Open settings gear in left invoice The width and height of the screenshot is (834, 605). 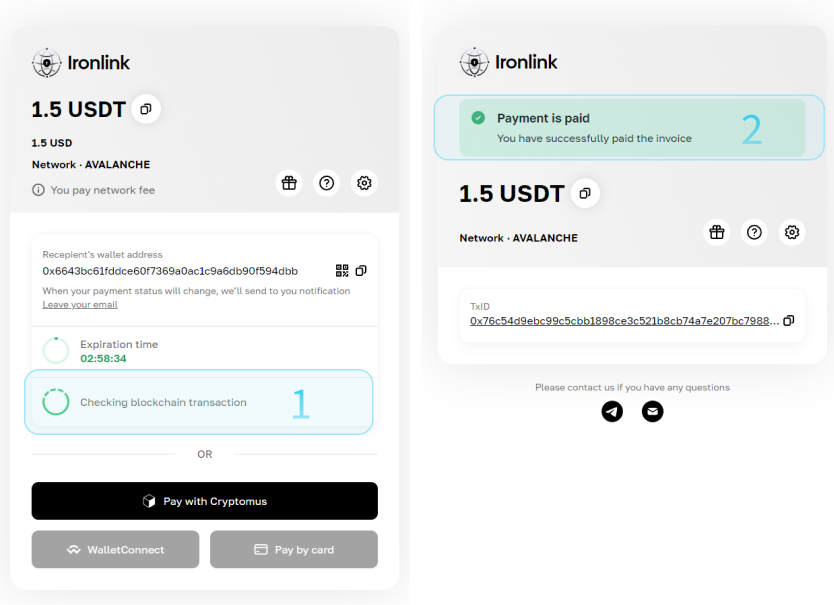(364, 183)
